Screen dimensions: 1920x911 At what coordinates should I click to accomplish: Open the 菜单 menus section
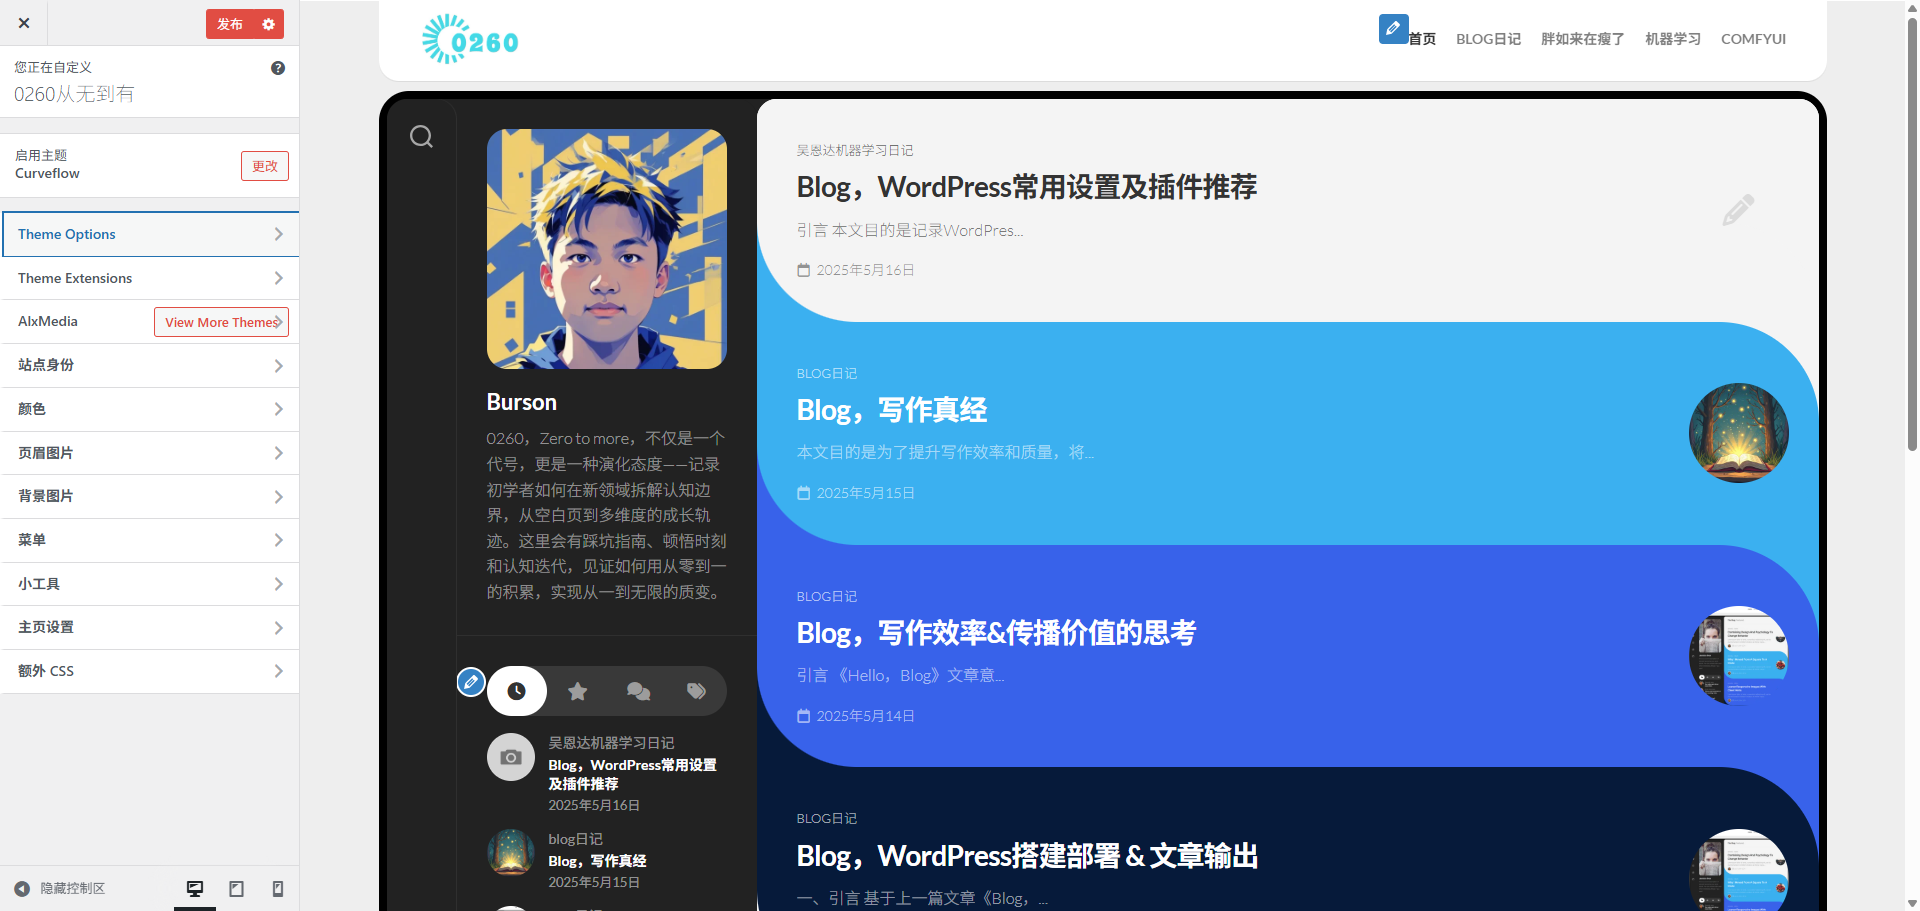coord(150,540)
